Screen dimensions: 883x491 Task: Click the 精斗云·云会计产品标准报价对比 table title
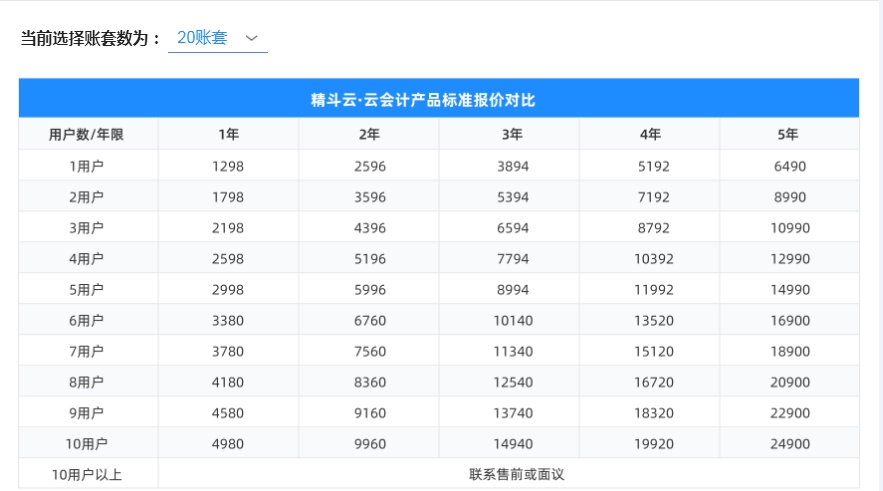pyautogui.click(x=438, y=99)
